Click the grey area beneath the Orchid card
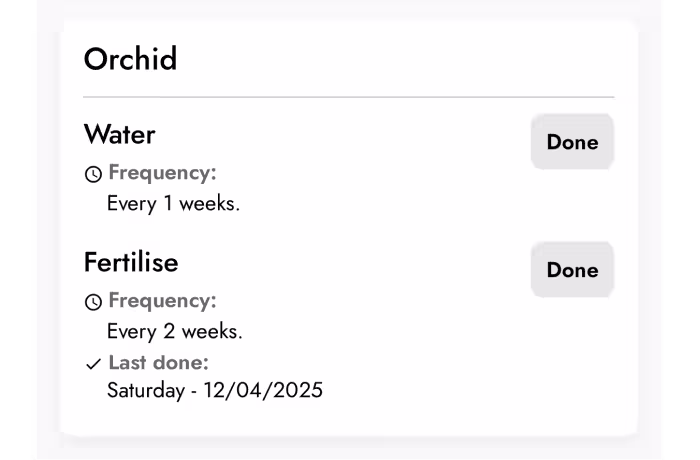The height and width of the screenshot is (460, 700). click(348, 449)
